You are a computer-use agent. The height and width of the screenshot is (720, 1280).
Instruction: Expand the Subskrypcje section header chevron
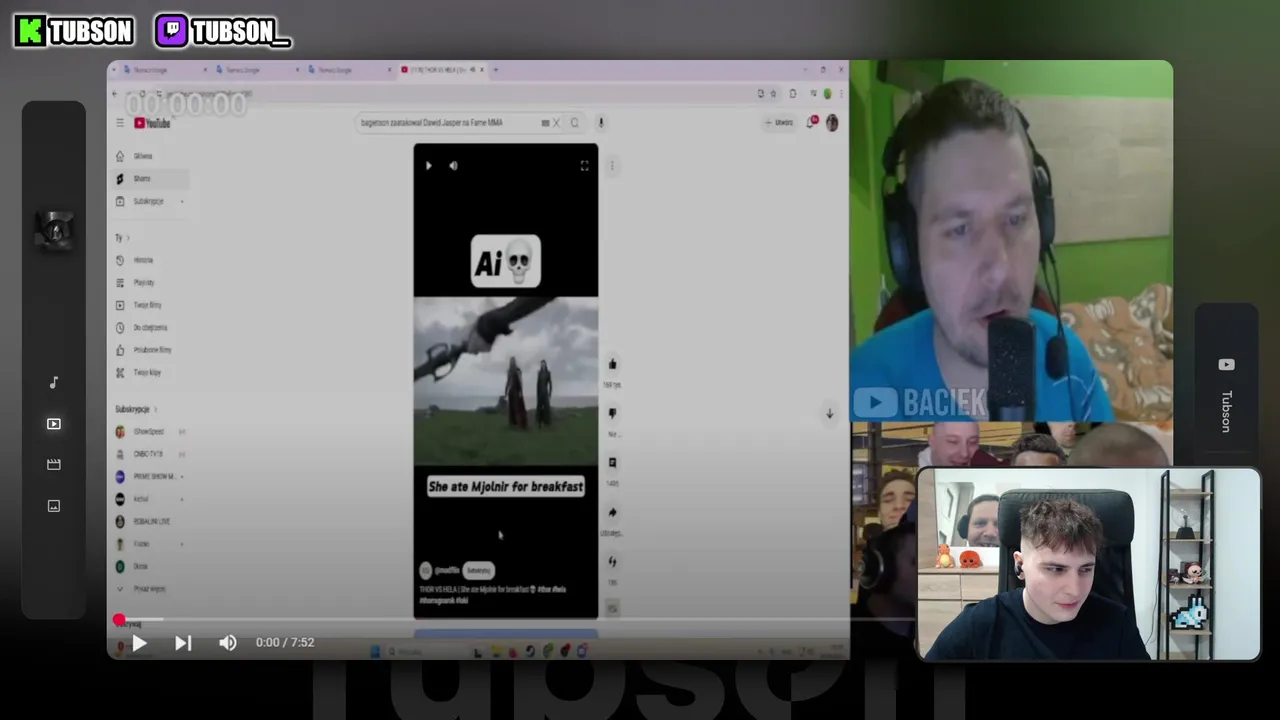coord(156,409)
